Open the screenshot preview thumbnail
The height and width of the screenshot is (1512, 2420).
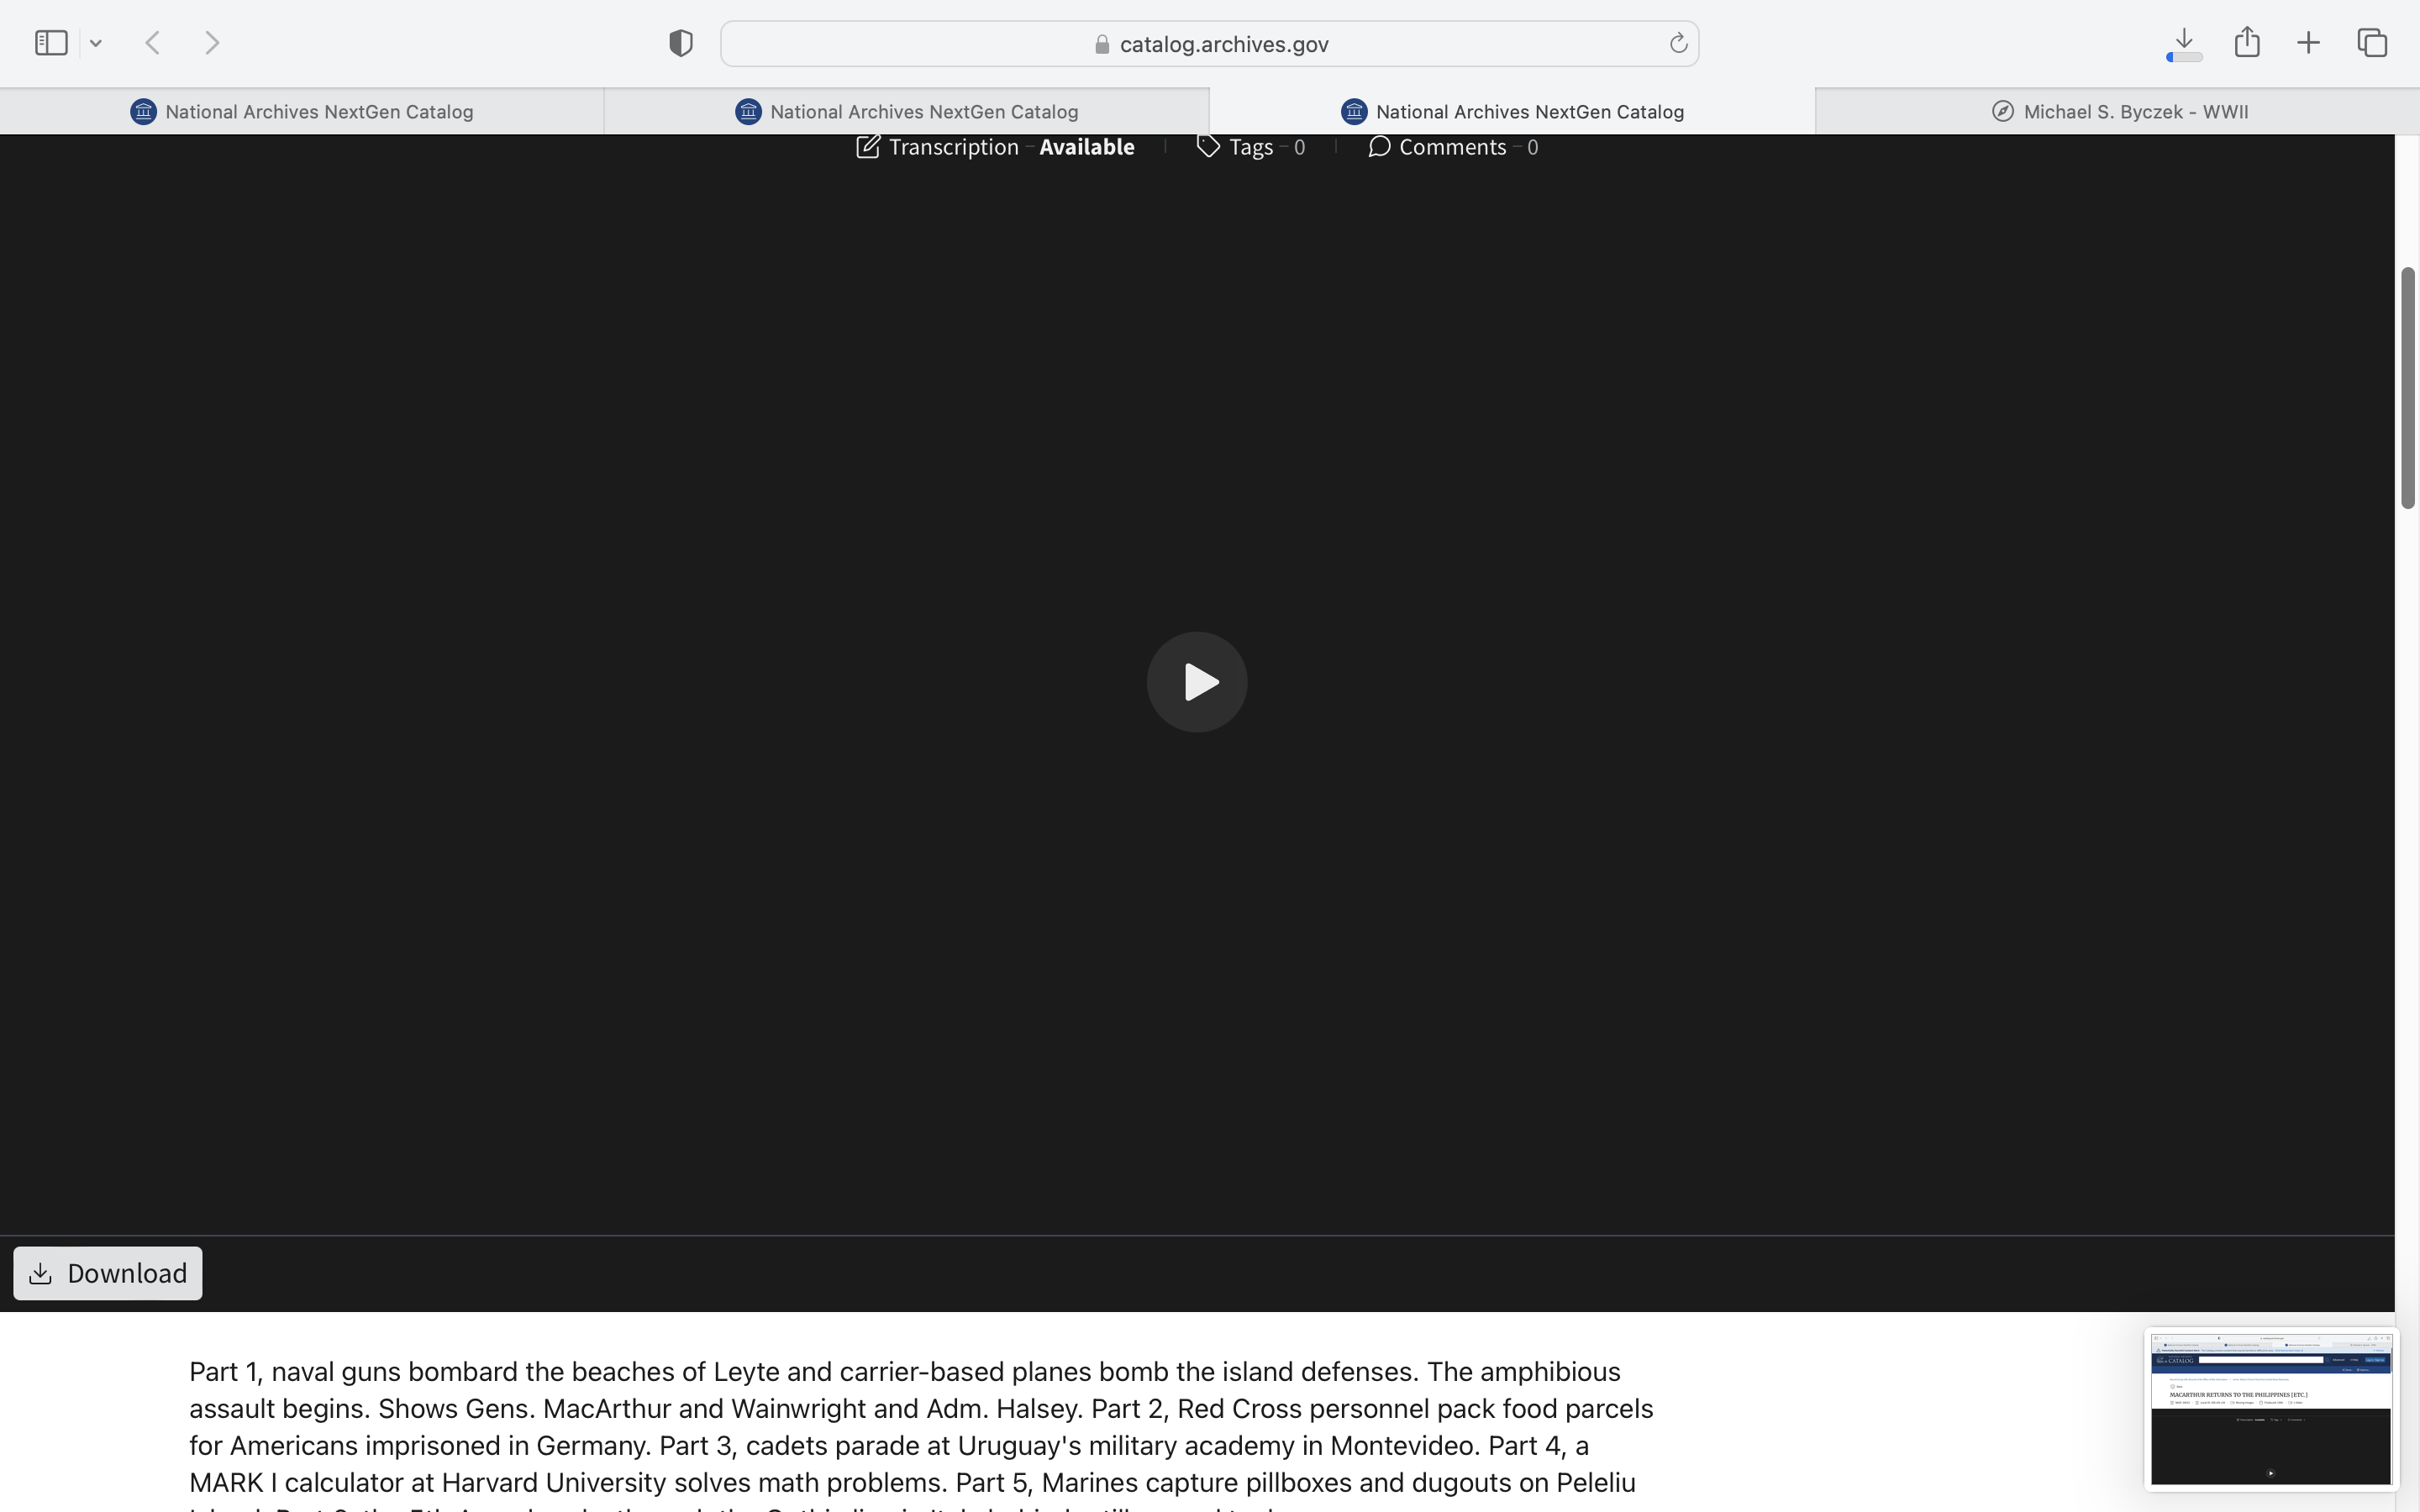(2270, 1408)
